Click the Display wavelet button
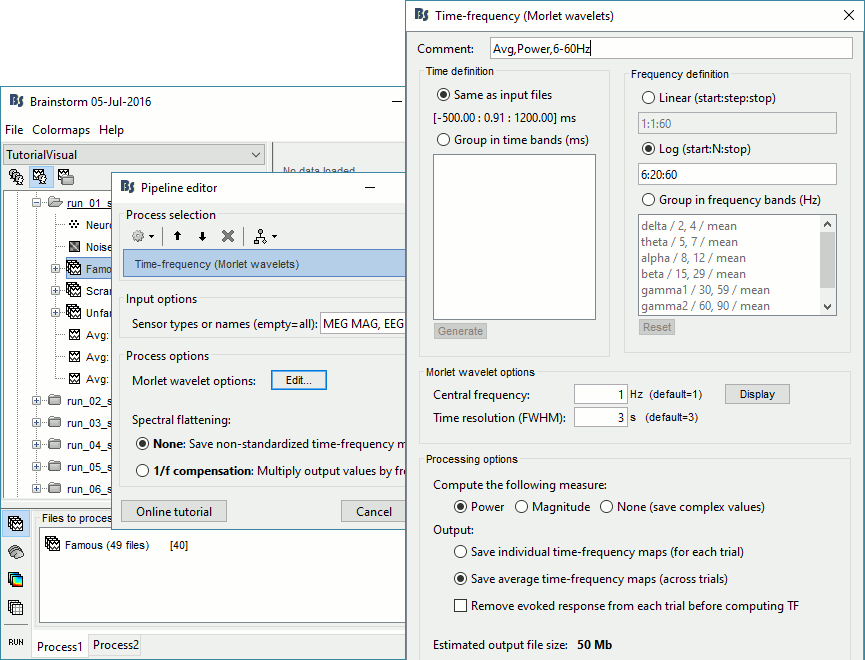 (x=756, y=394)
